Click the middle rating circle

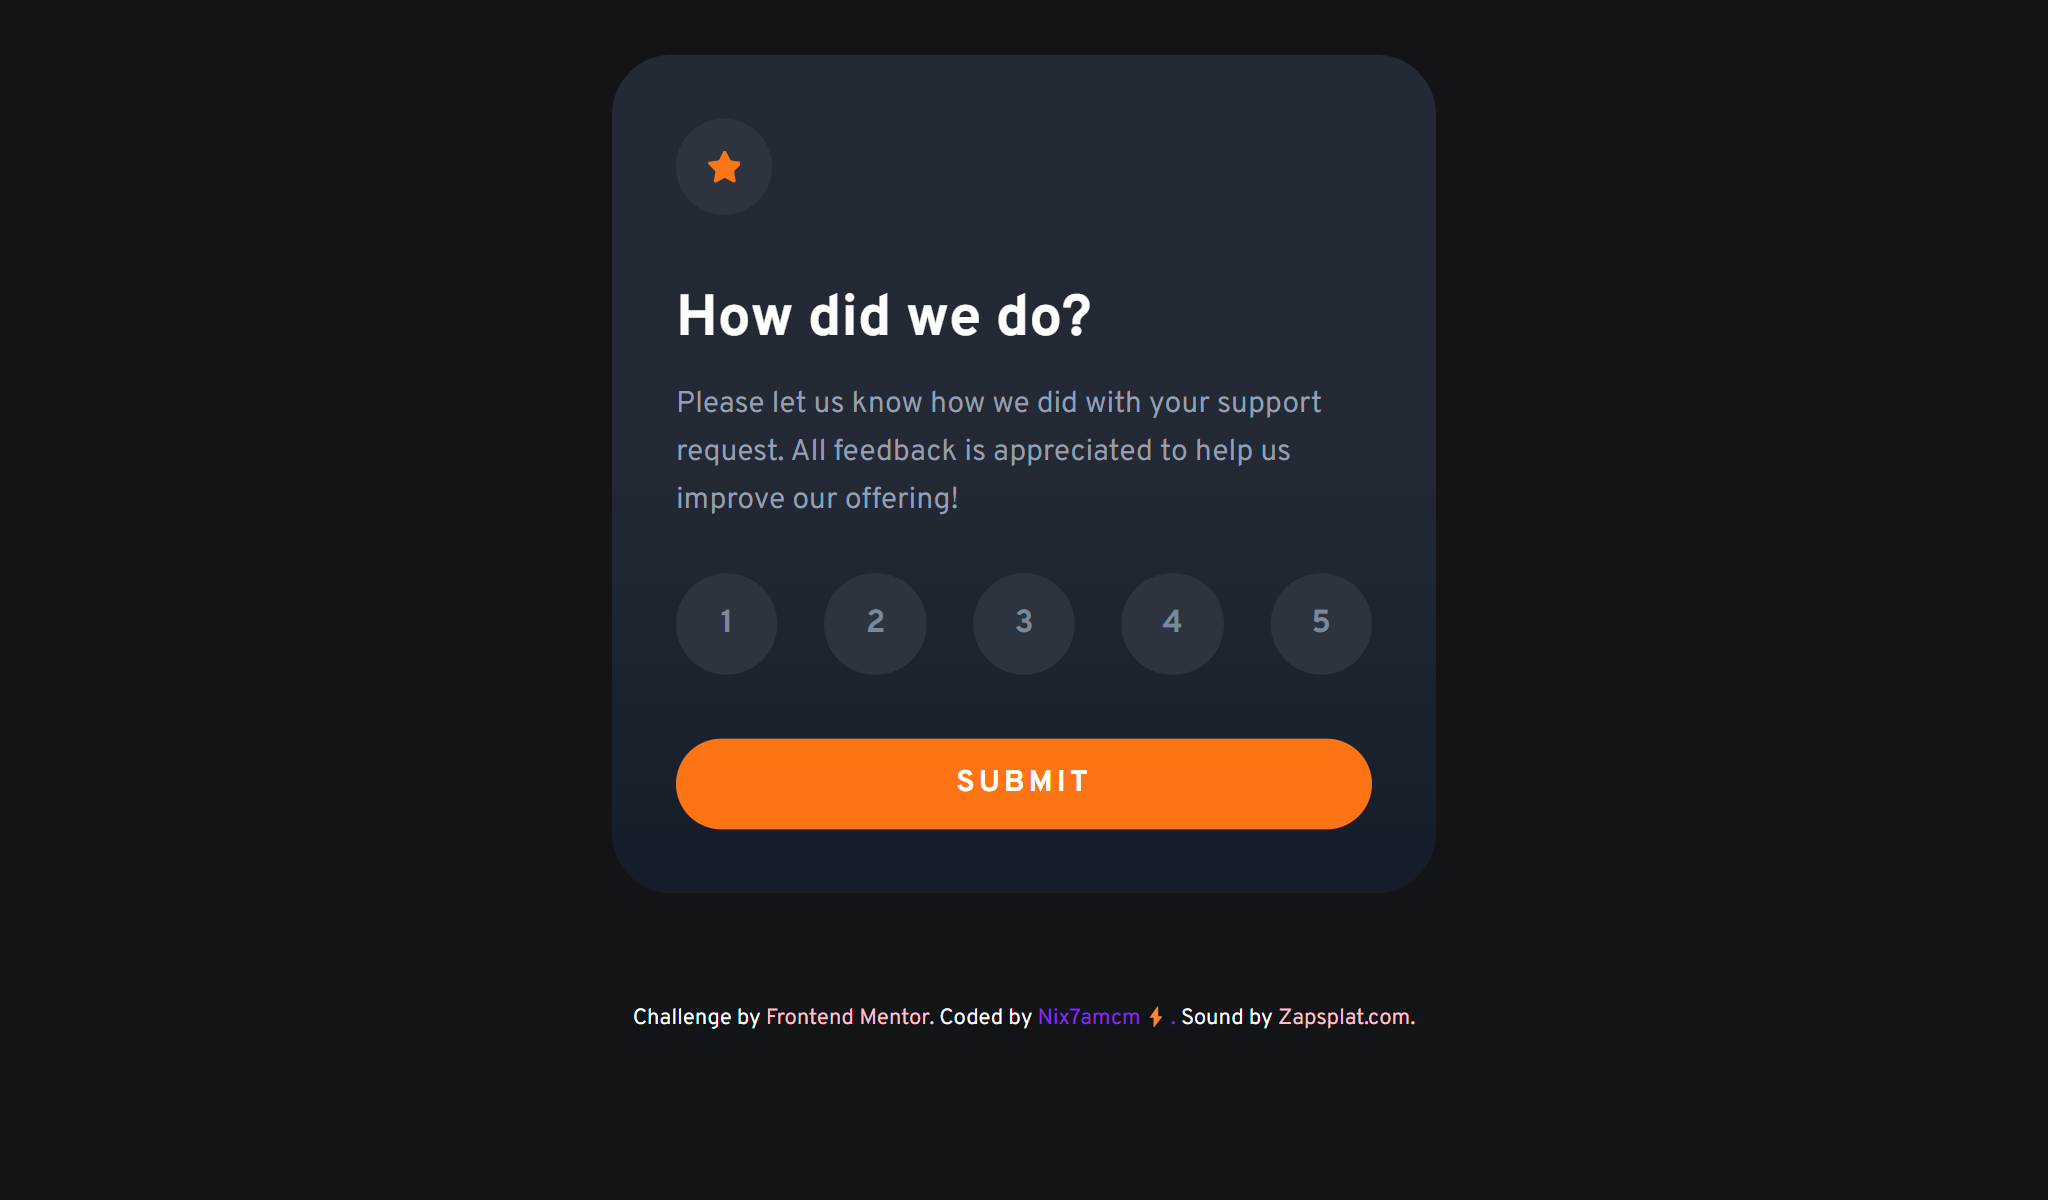pos(1023,623)
